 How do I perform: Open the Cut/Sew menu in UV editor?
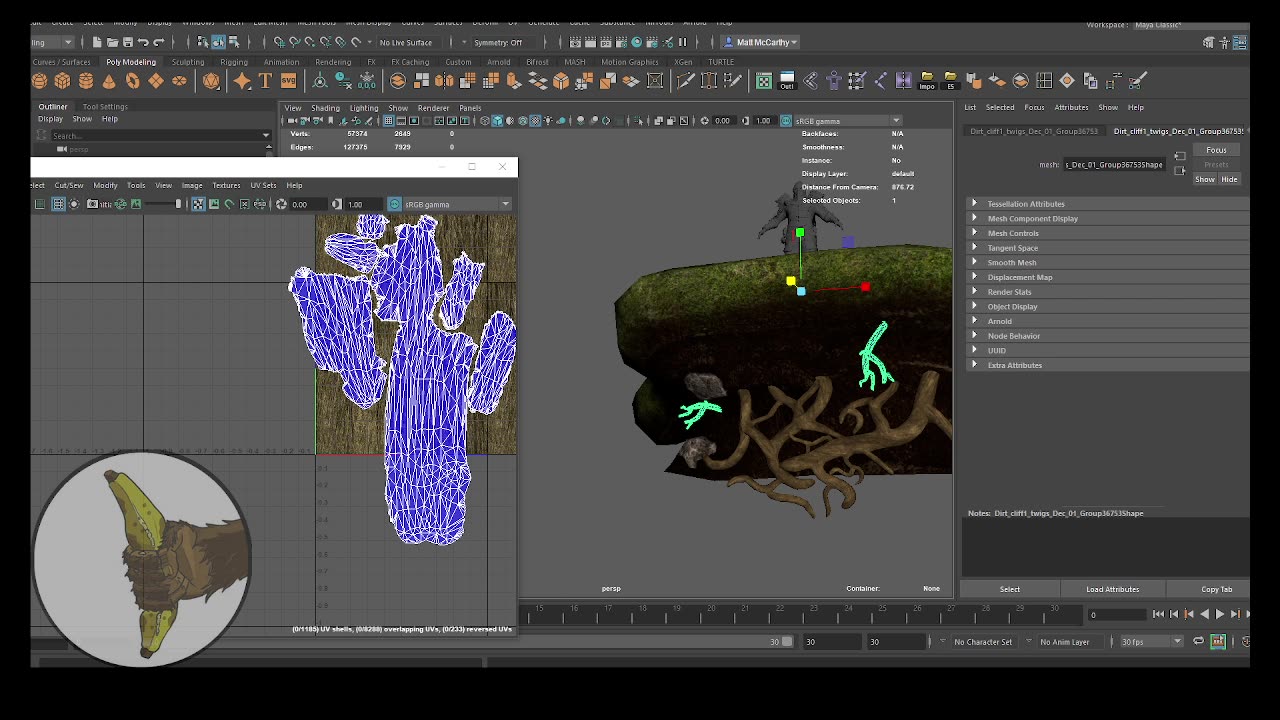[x=69, y=185]
